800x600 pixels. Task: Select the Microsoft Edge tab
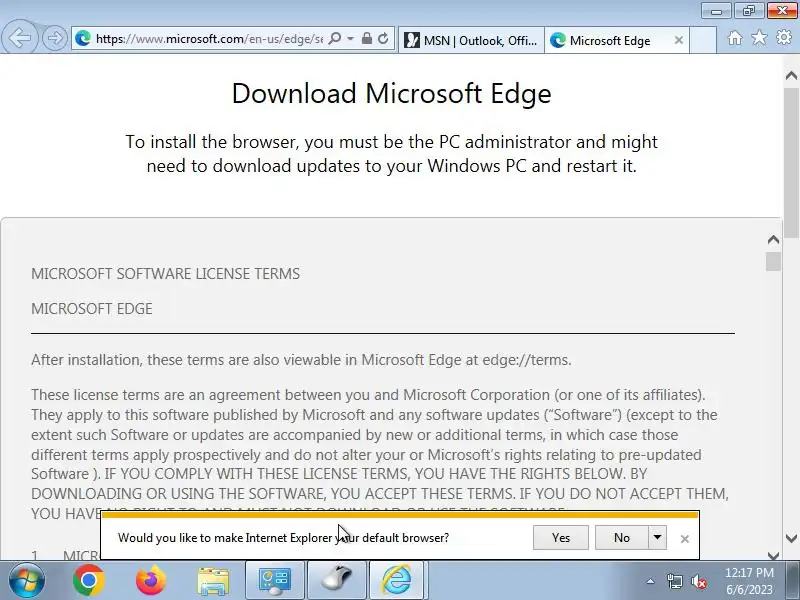point(617,40)
